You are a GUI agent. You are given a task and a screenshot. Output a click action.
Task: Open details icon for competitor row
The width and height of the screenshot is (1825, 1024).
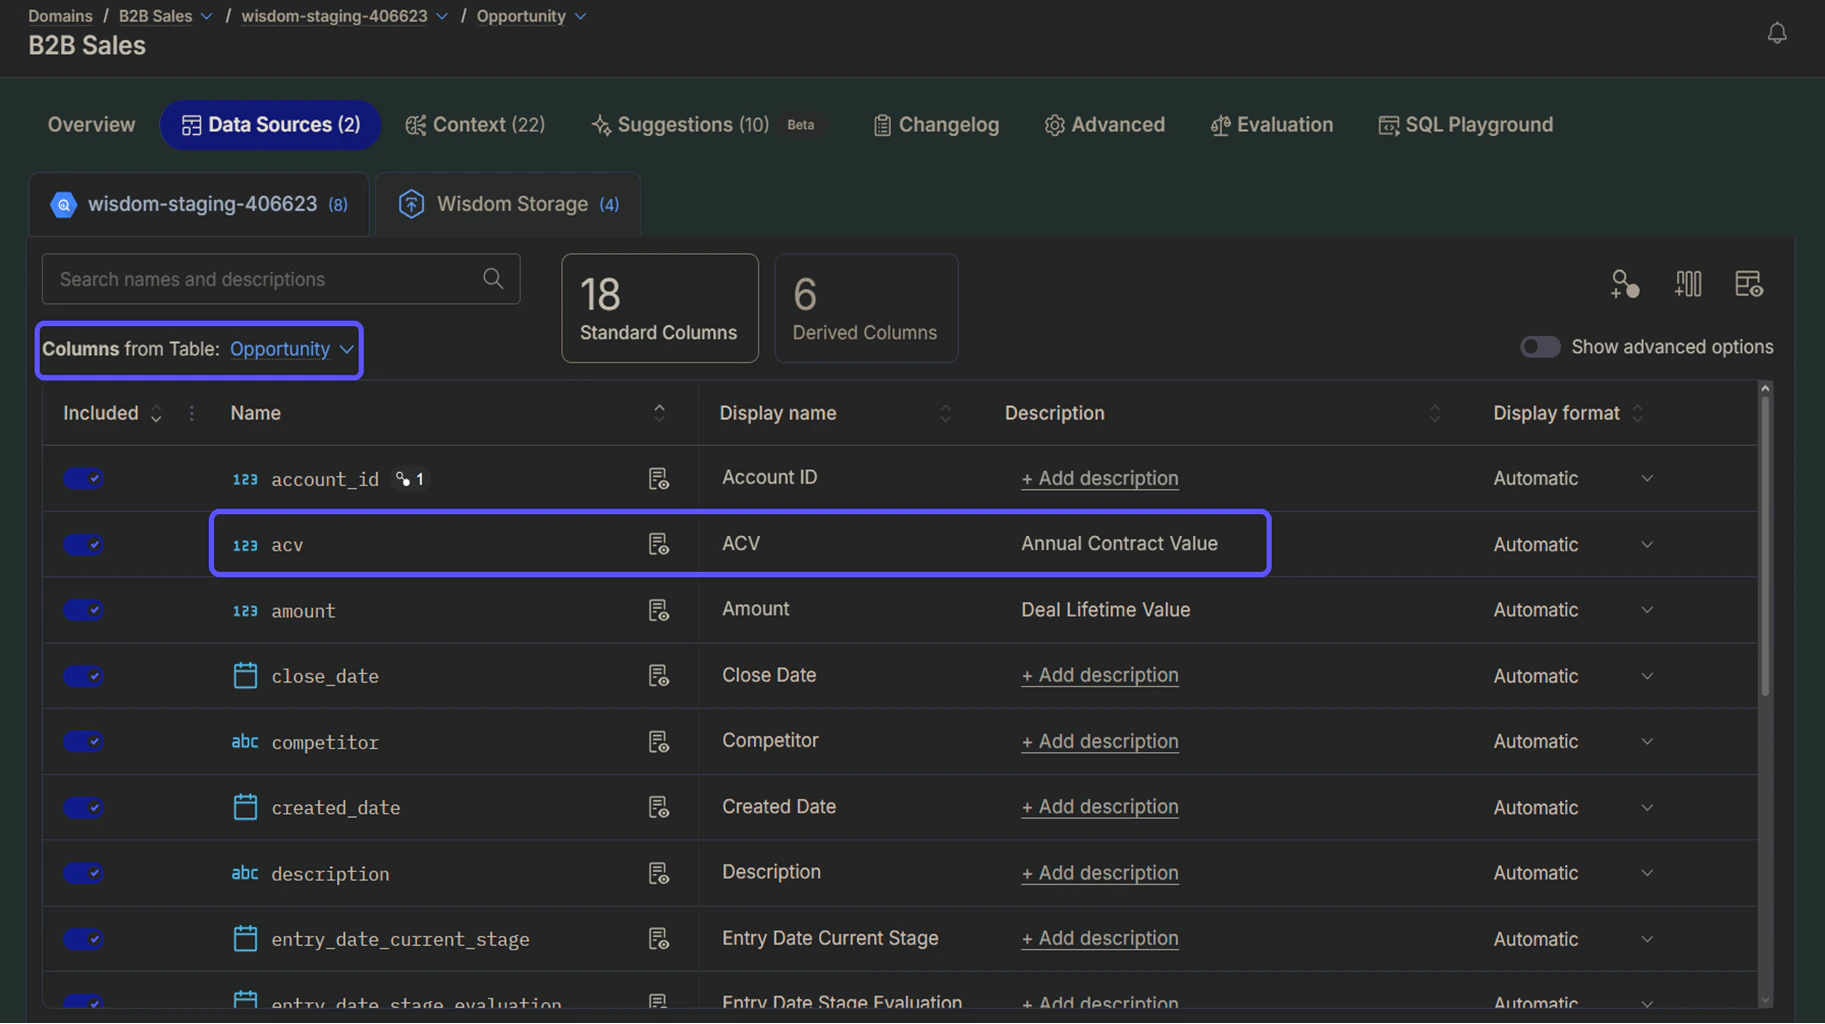(658, 742)
